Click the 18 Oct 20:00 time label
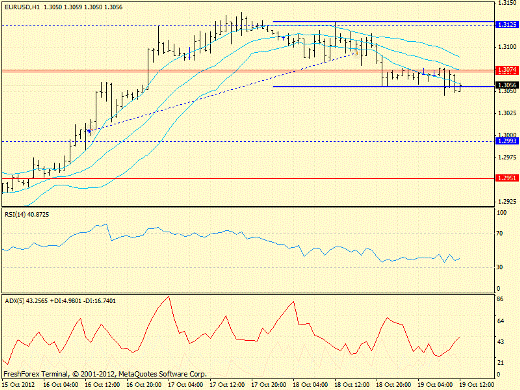520x390 pixels. tap(394, 385)
